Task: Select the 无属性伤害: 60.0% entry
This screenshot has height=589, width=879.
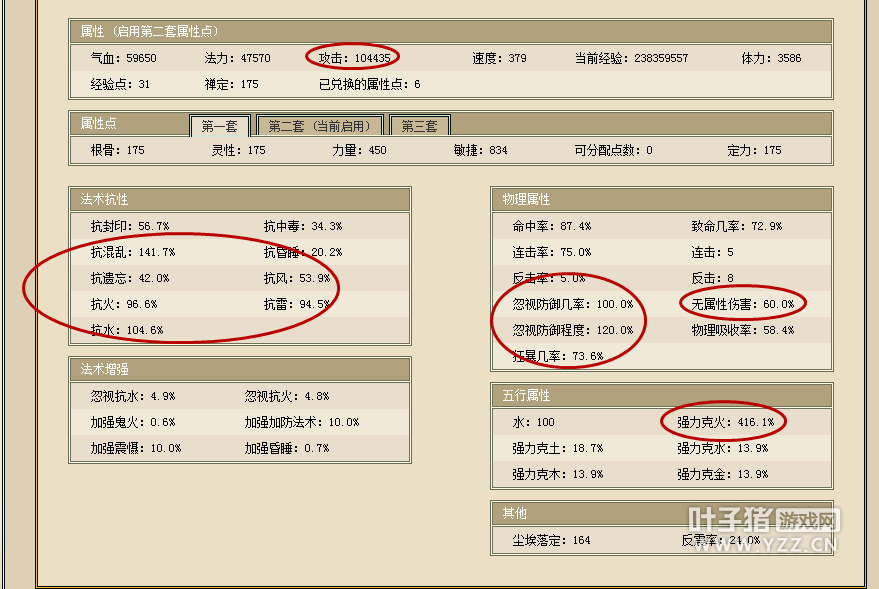Action: [742, 304]
